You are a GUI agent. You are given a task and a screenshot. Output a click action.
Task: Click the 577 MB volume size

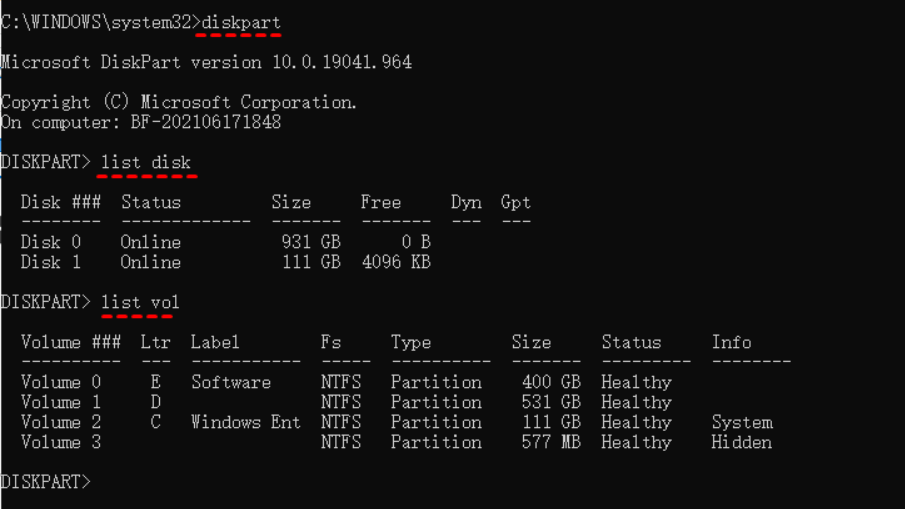(551, 442)
